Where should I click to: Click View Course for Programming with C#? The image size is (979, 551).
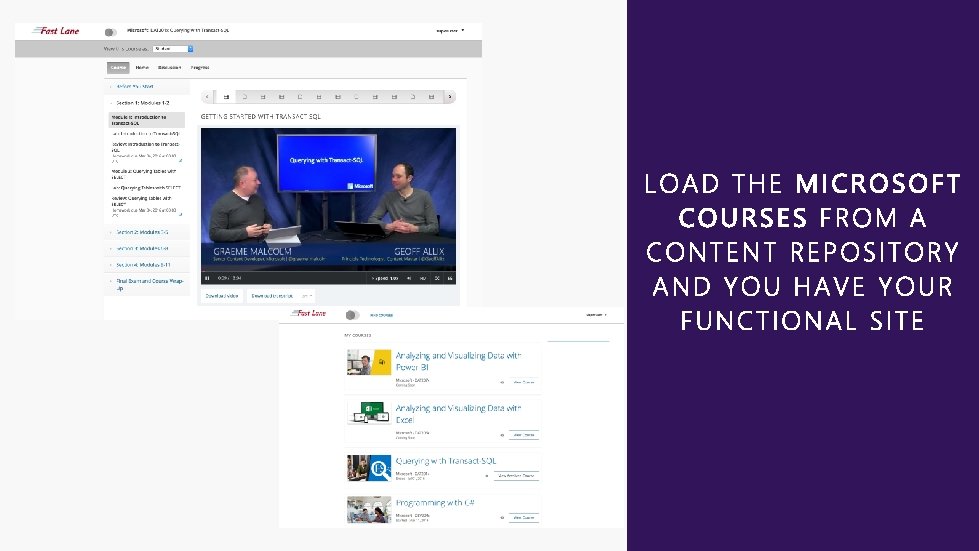[523, 517]
